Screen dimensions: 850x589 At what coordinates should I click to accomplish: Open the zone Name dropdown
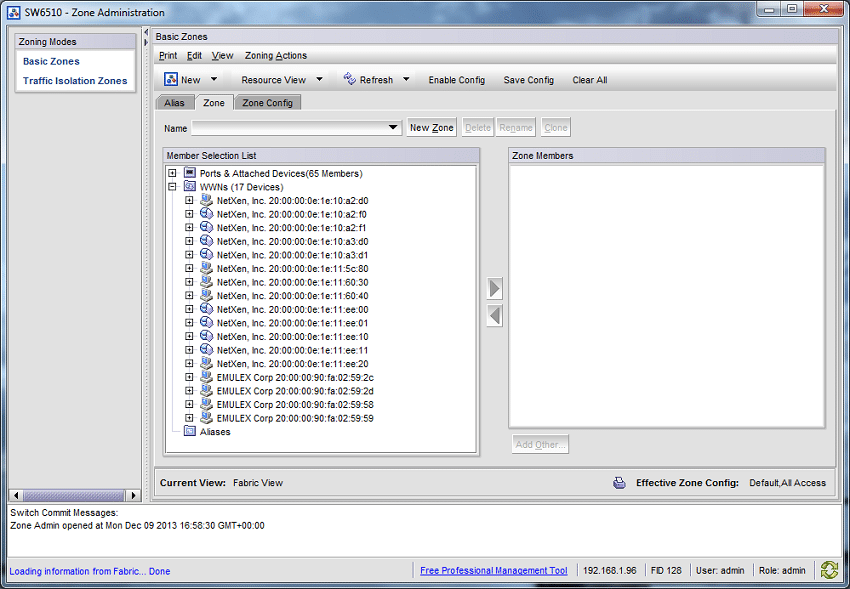coord(393,127)
